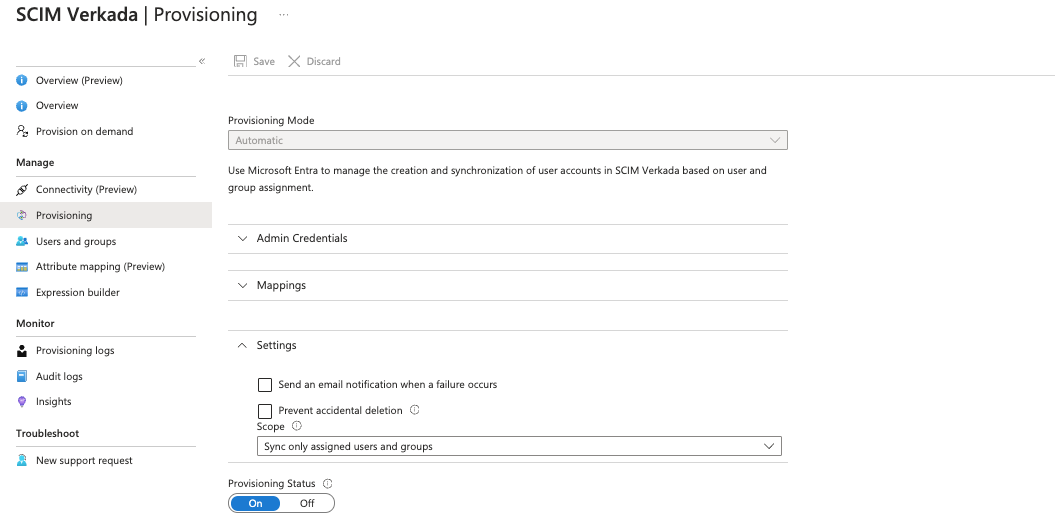The image size is (1055, 529).
Task: Collapse the left navigation sidebar
Action: 202,61
